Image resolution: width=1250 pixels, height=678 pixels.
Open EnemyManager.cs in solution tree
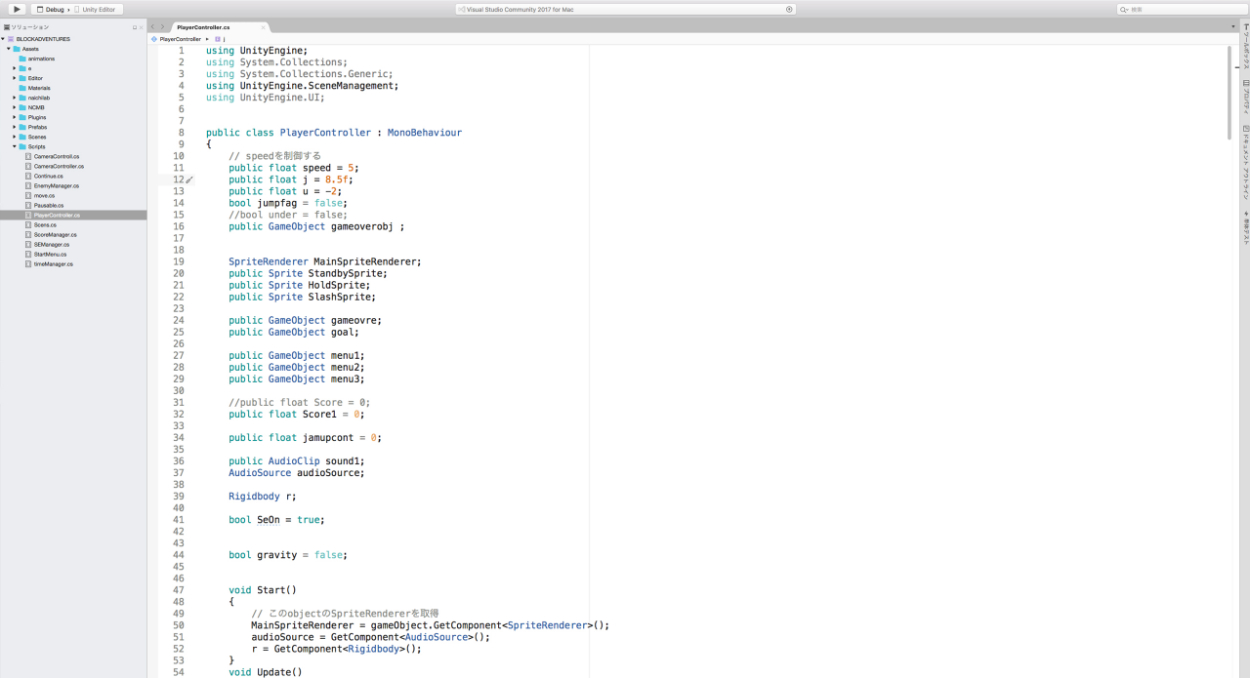pos(56,185)
